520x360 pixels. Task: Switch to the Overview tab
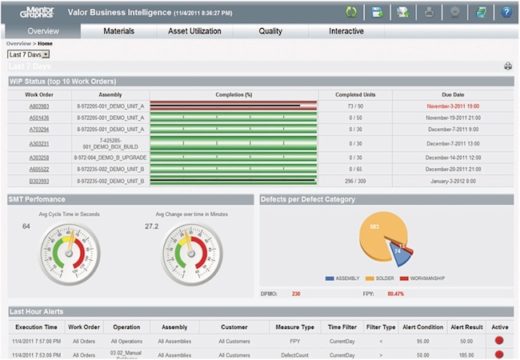43,31
